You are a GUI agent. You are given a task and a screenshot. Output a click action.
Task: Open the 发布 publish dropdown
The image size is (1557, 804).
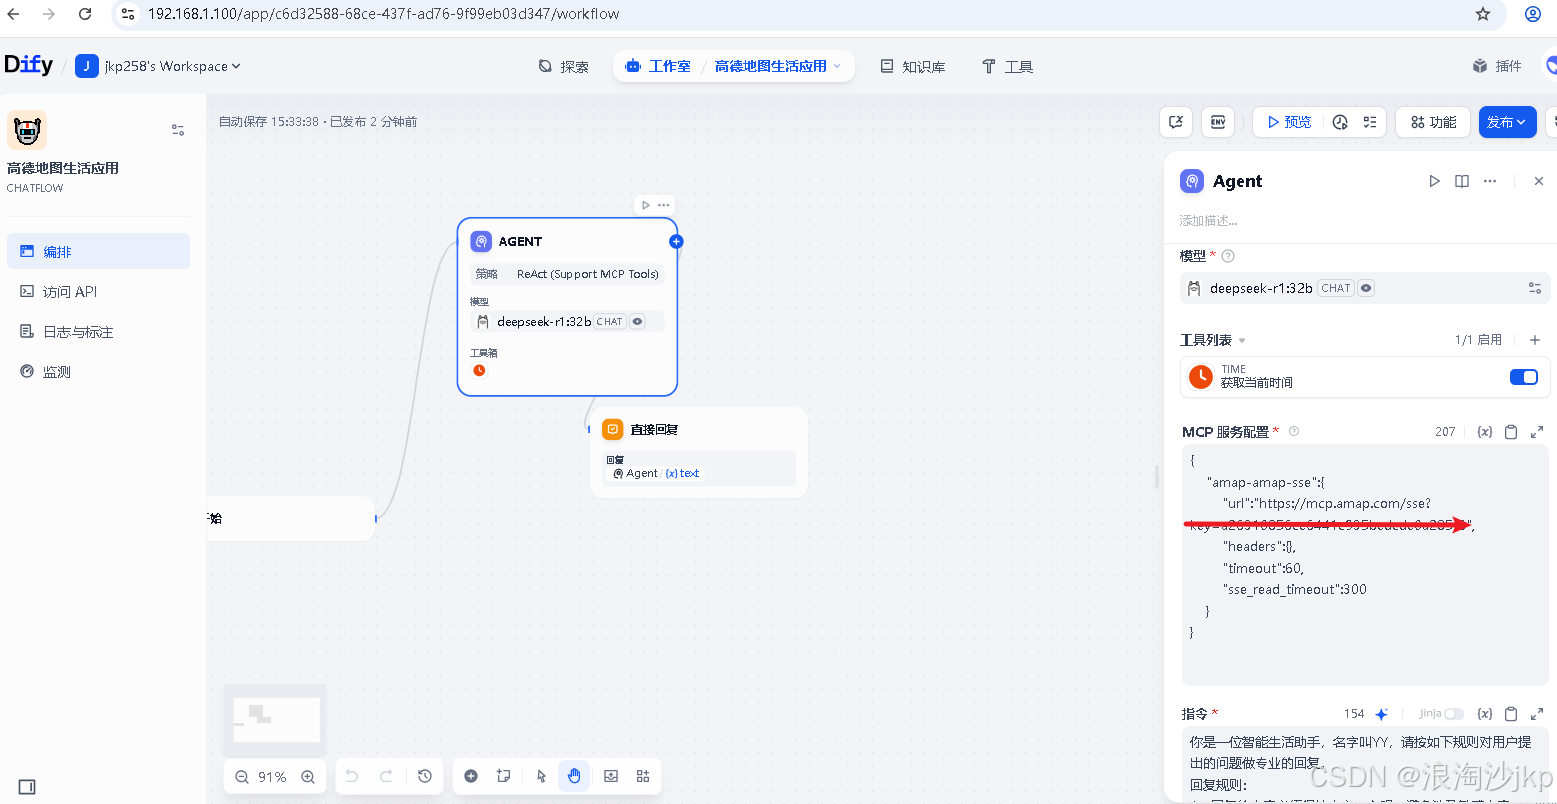click(x=1508, y=122)
